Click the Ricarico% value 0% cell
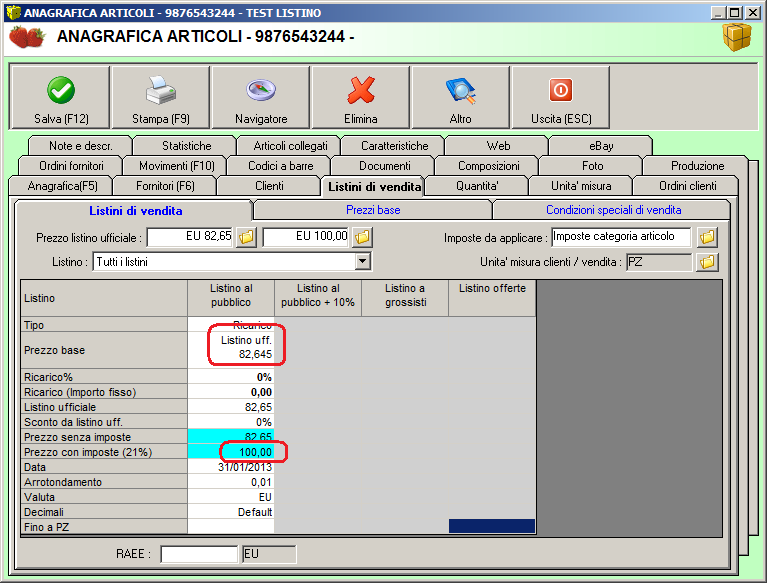 (231, 377)
